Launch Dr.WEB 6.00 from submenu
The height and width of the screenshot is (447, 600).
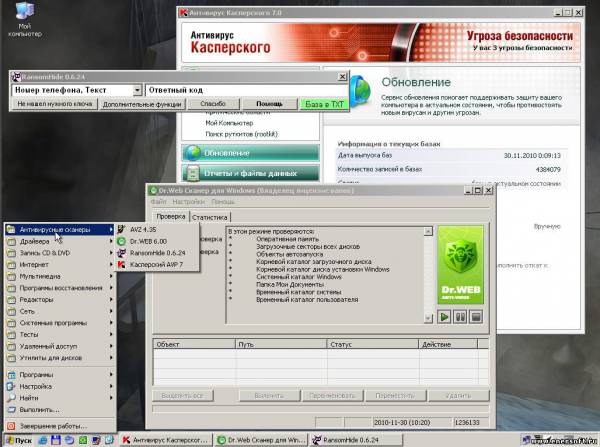point(157,241)
